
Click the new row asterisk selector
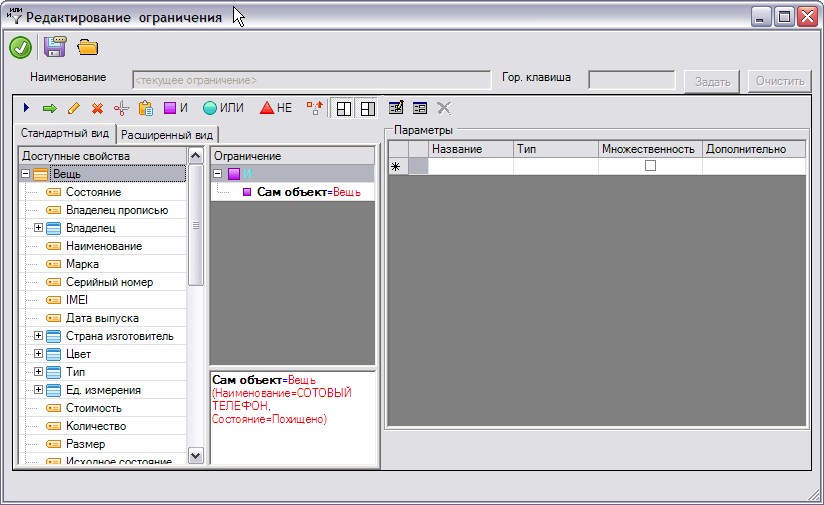coord(398,167)
